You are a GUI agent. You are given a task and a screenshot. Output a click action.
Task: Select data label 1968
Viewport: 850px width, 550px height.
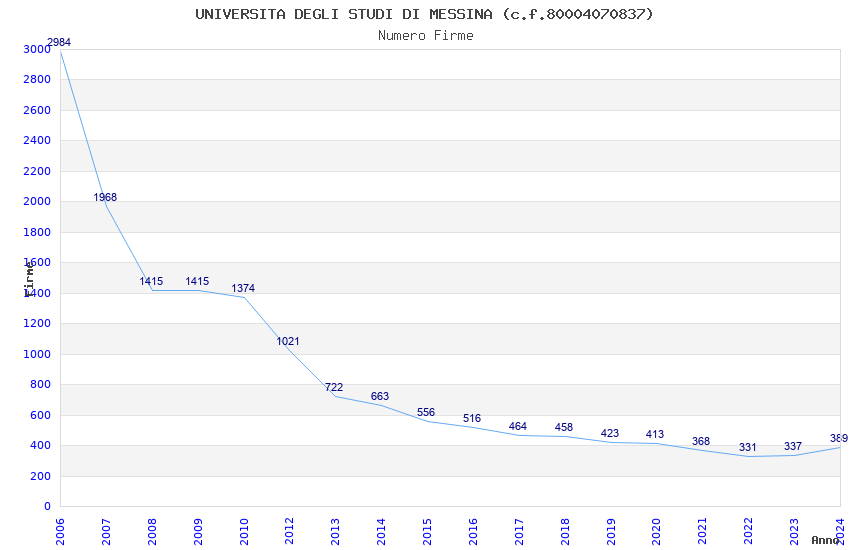(x=105, y=197)
